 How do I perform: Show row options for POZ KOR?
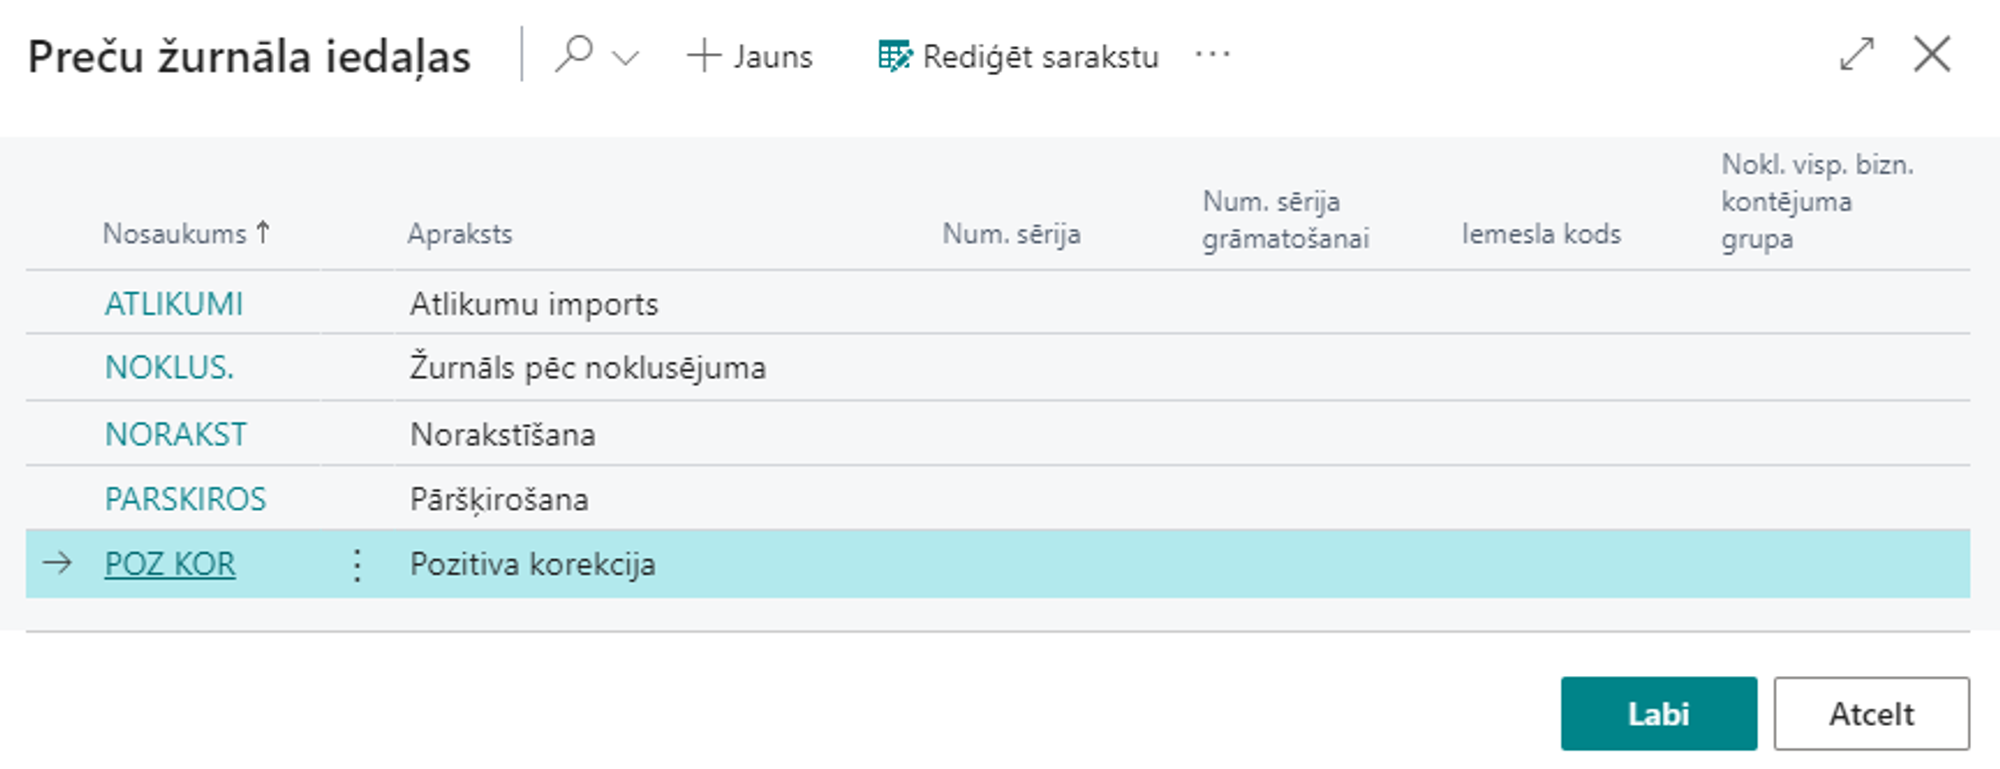pyautogui.click(x=357, y=565)
